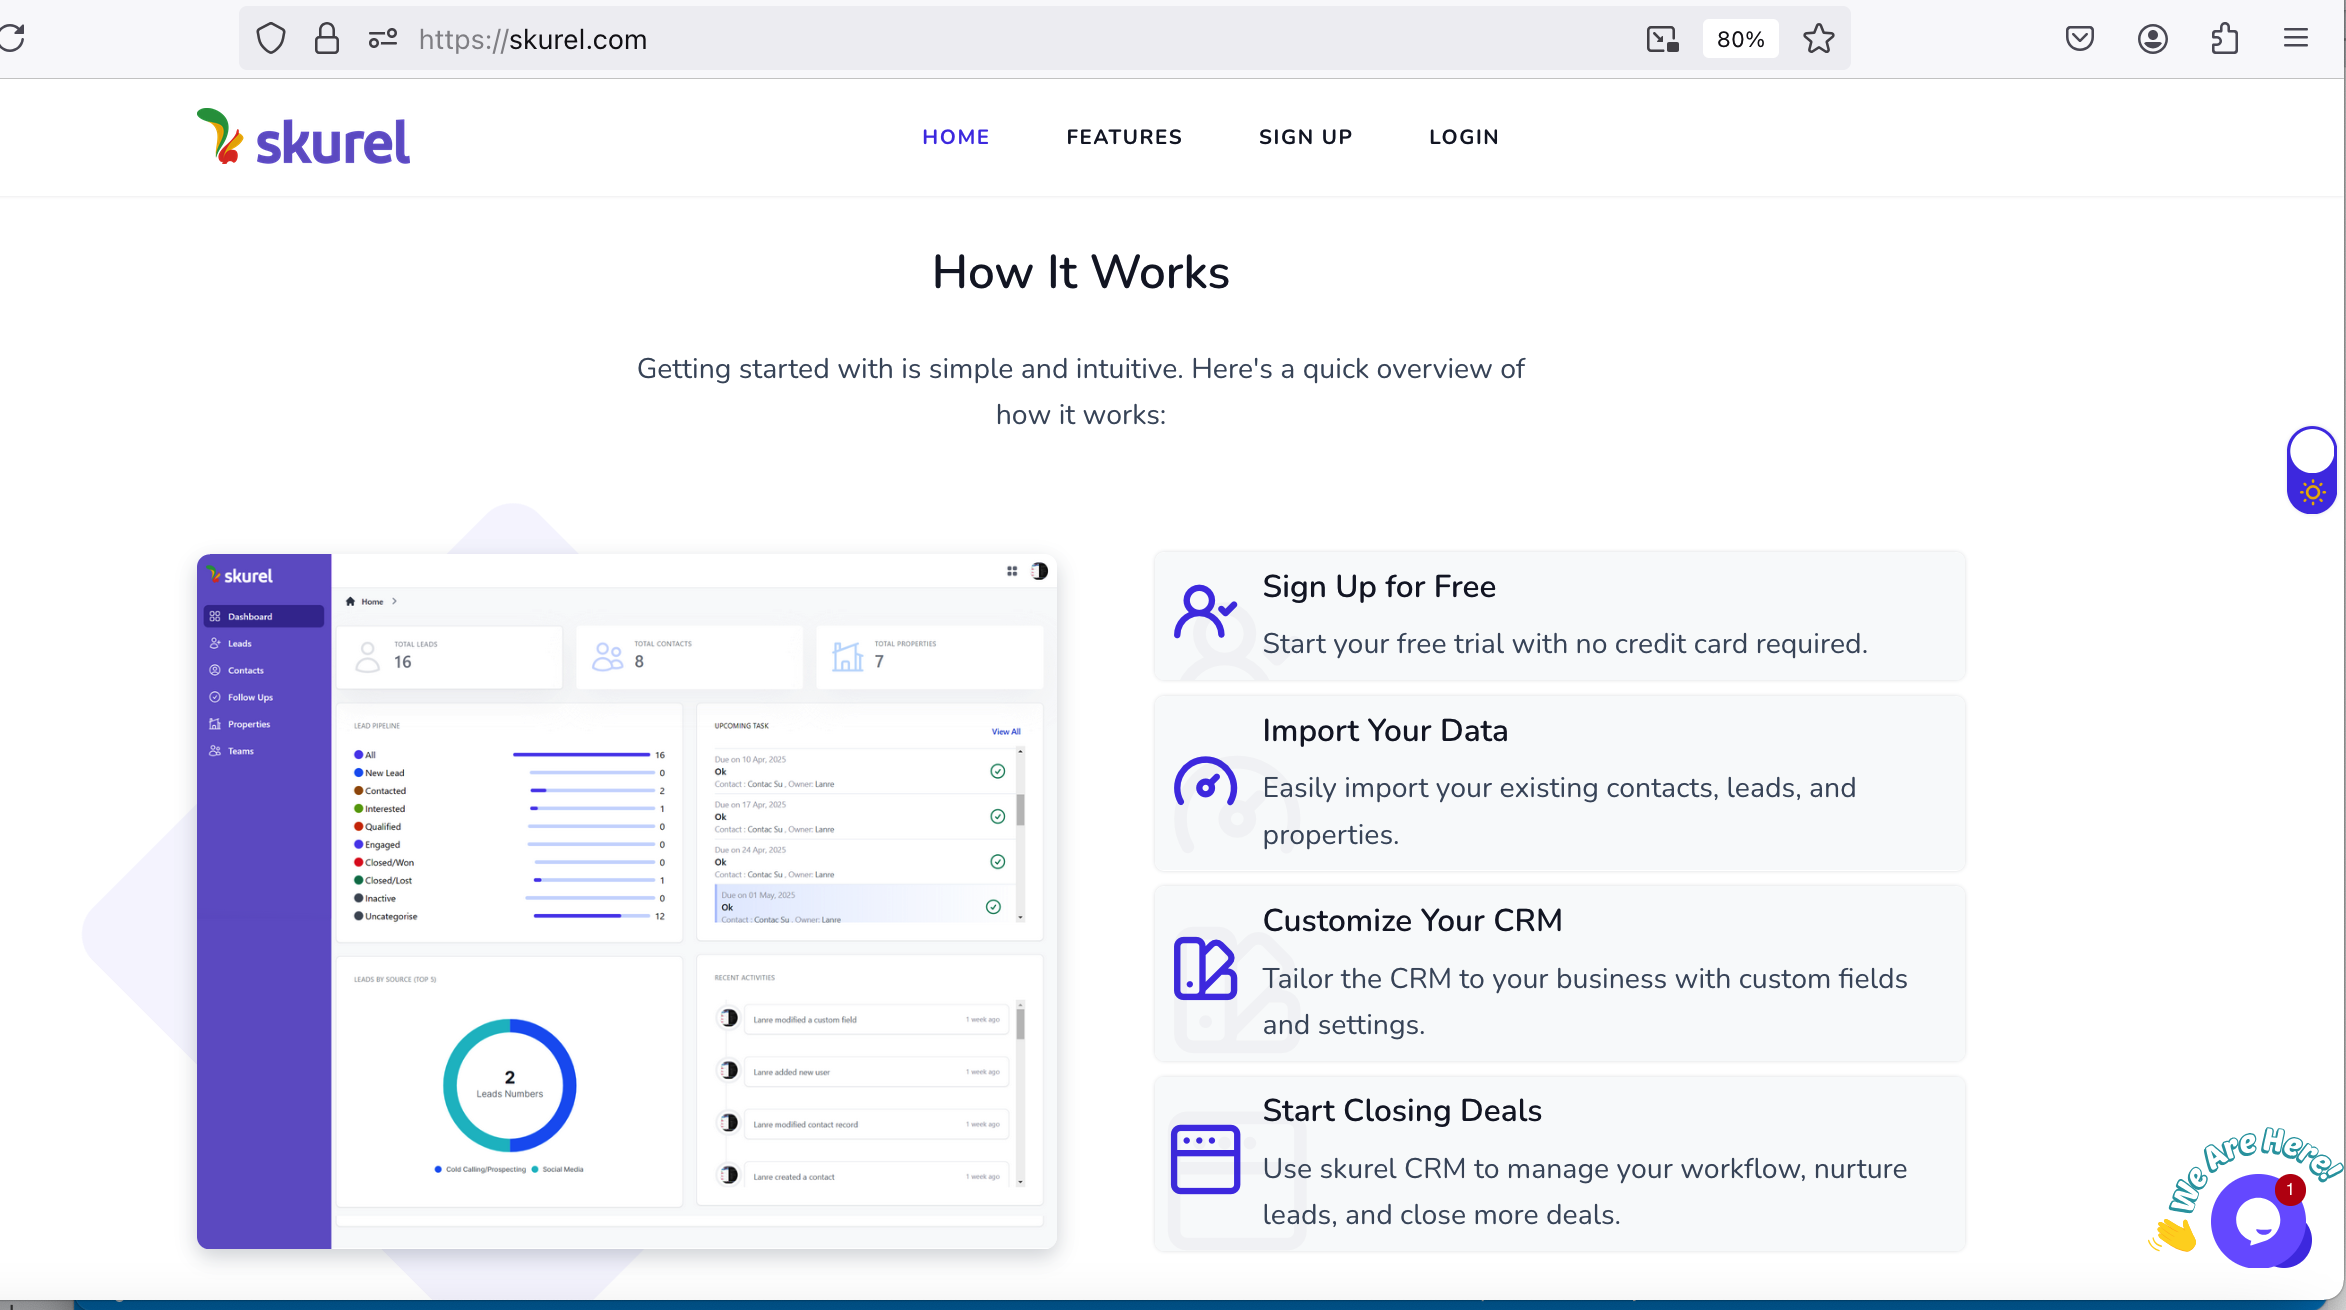Select the Start Closing Deals card heading
The height and width of the screenshot is (1310, 2346).
point(1402,1110)
